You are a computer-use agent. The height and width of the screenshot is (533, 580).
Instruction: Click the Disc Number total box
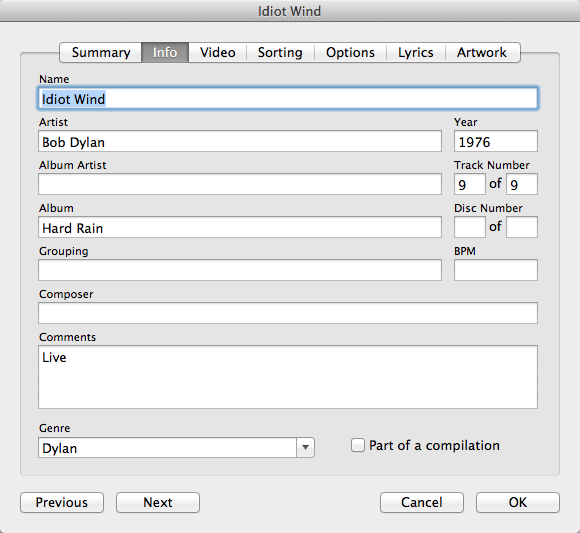[x=522, y=227]
